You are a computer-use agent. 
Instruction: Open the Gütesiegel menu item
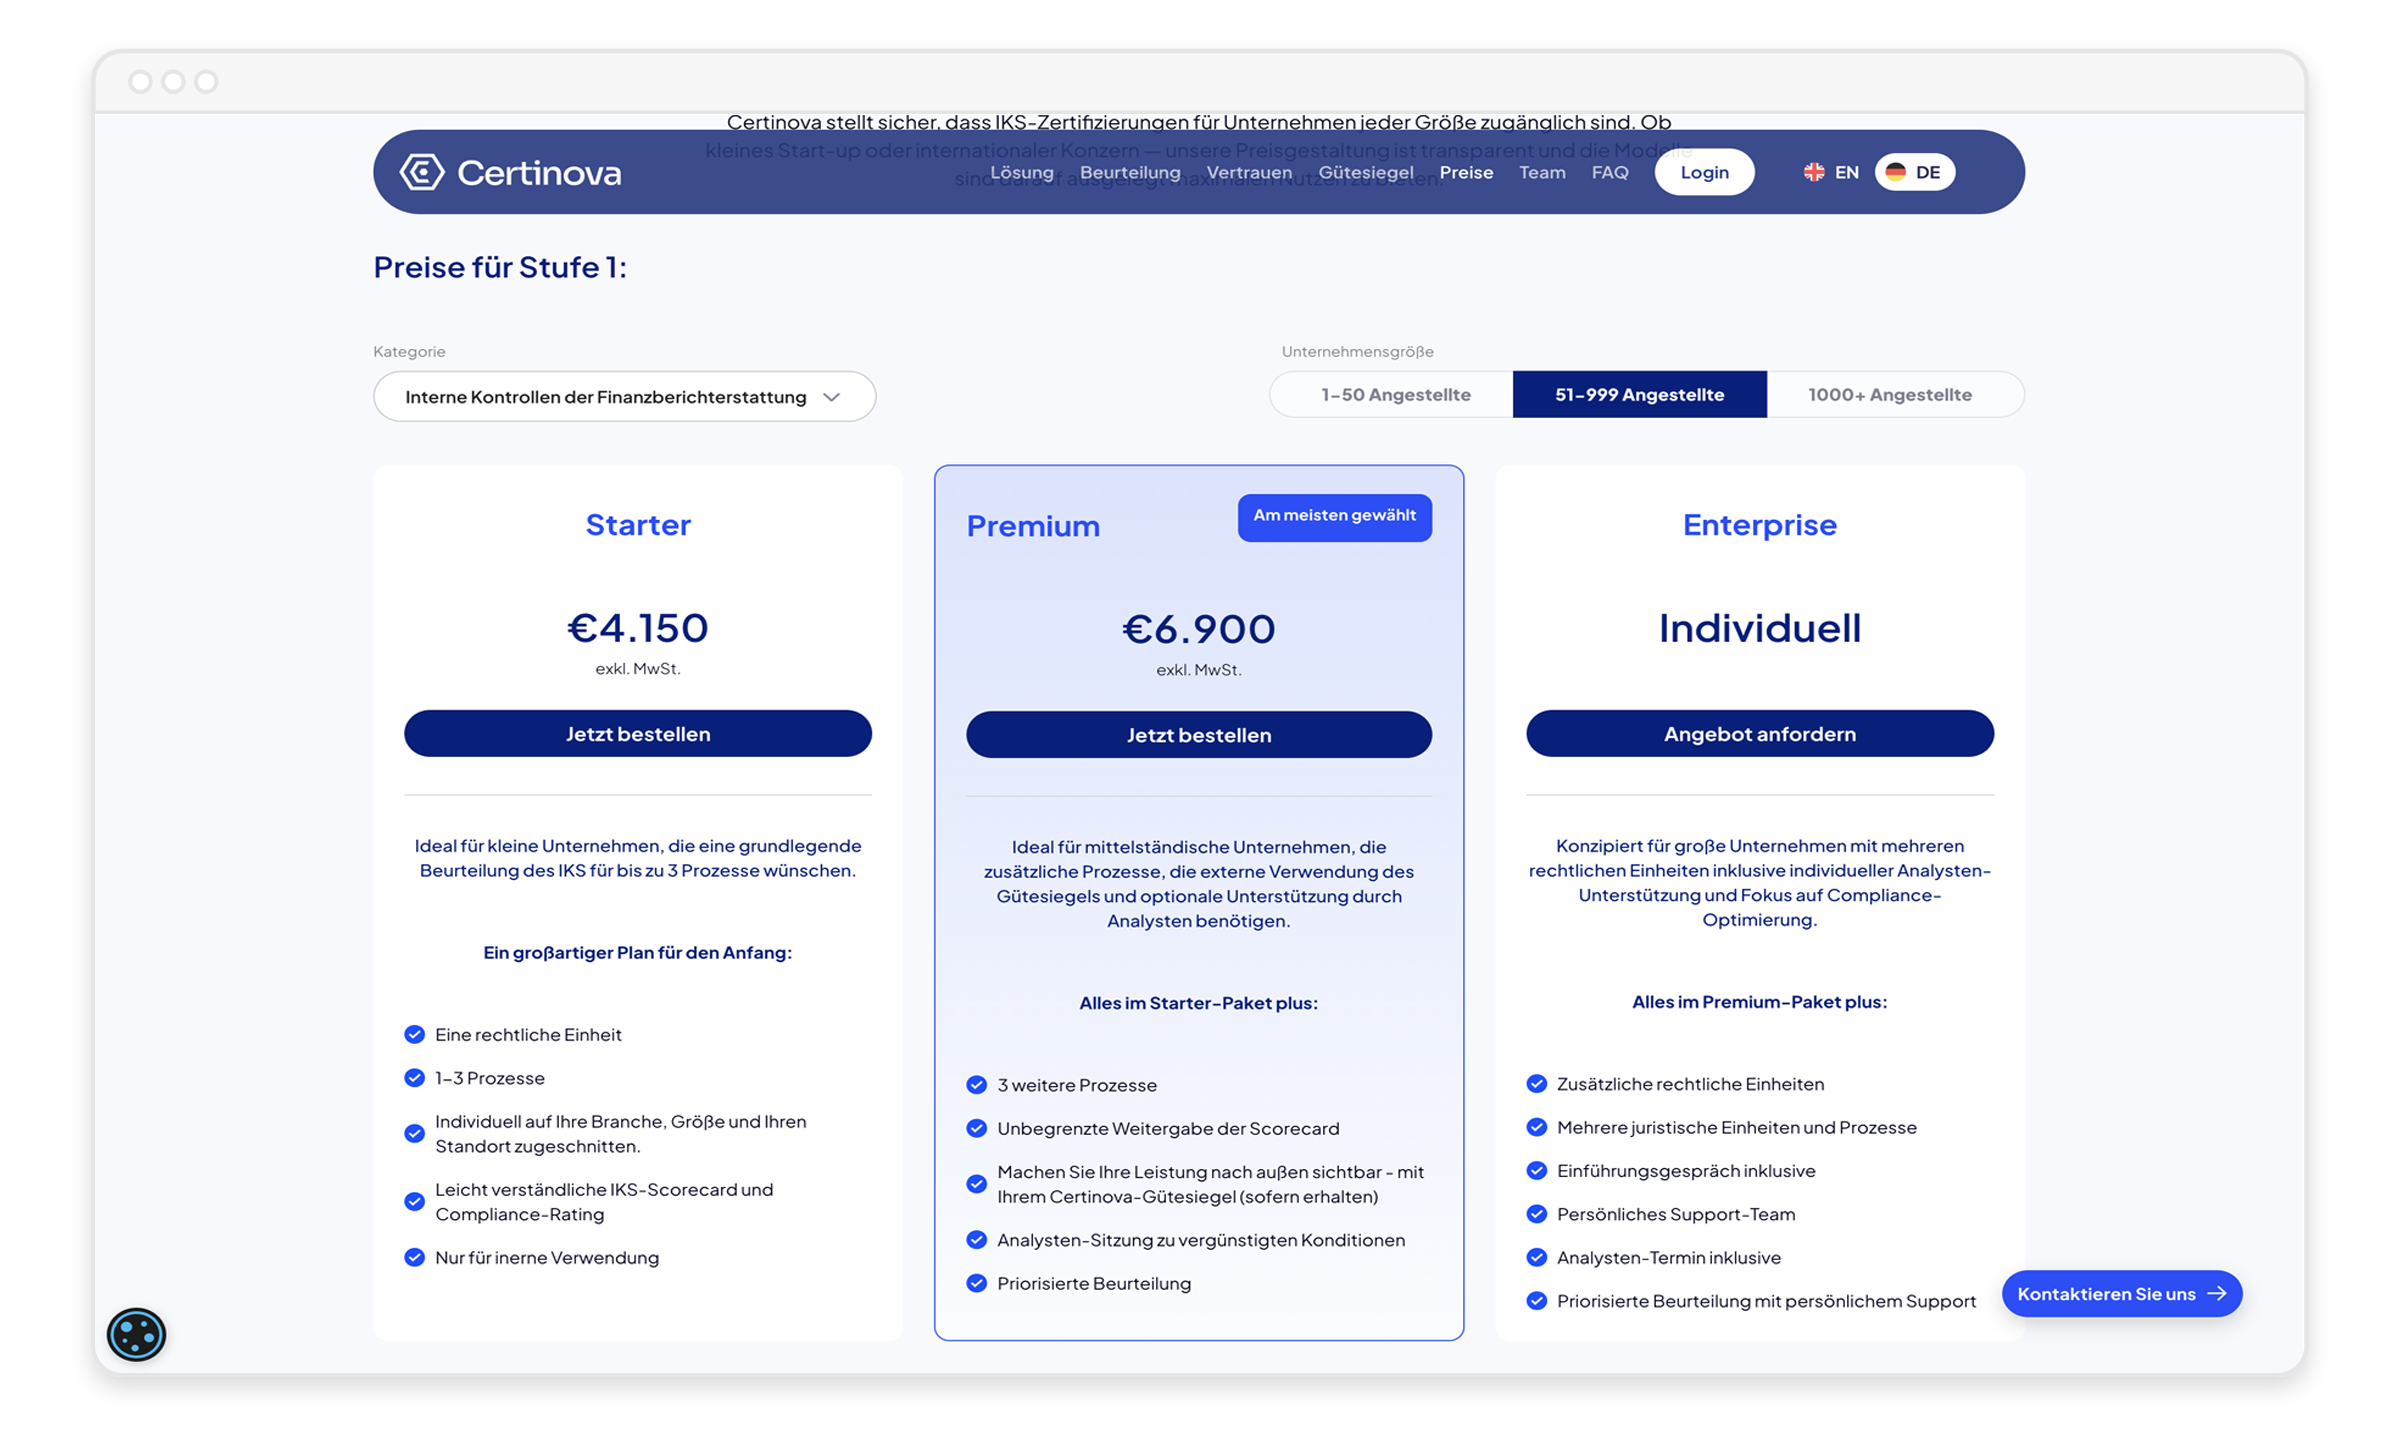pos(1366,172)
